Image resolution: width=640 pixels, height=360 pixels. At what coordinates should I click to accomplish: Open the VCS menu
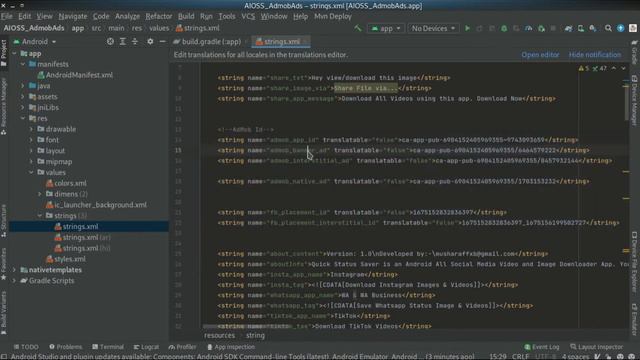248,16
